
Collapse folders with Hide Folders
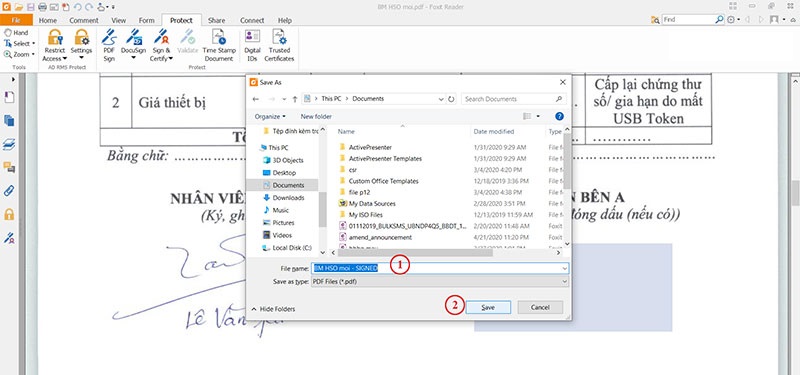click(x=273, y=309)
